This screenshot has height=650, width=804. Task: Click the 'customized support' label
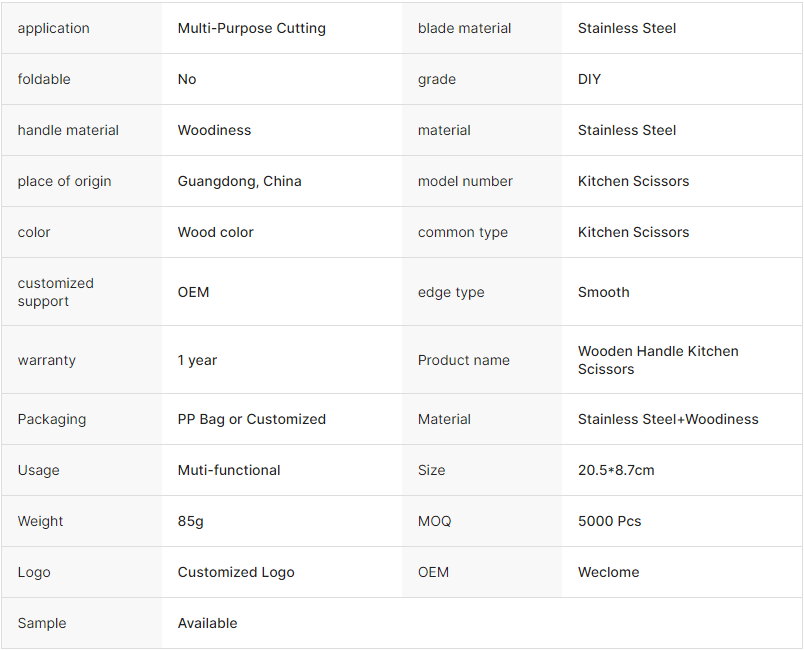pos(55,292)
